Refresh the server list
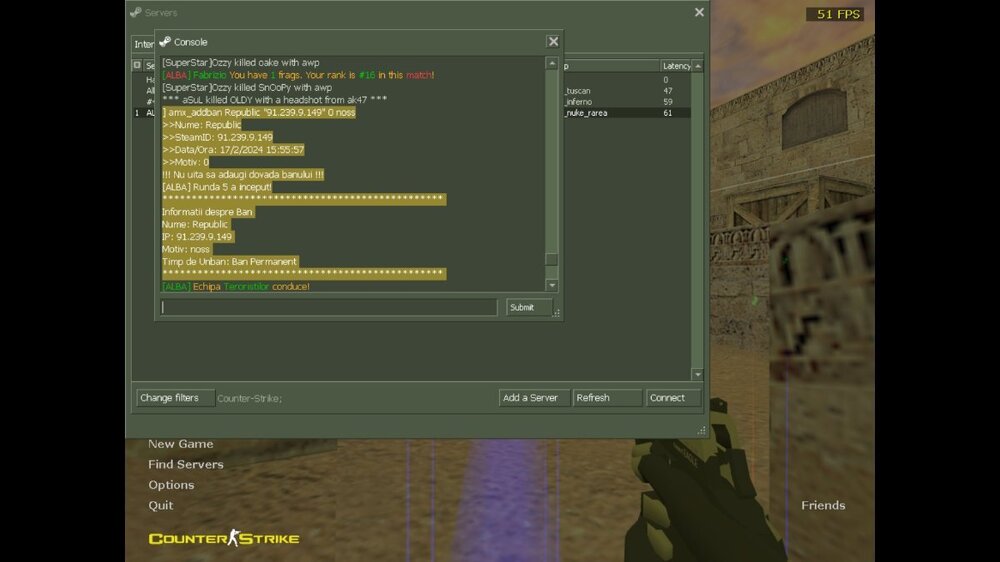This screenshot has height=562, width=1000. pyautogui.click(x=607, y=398)
